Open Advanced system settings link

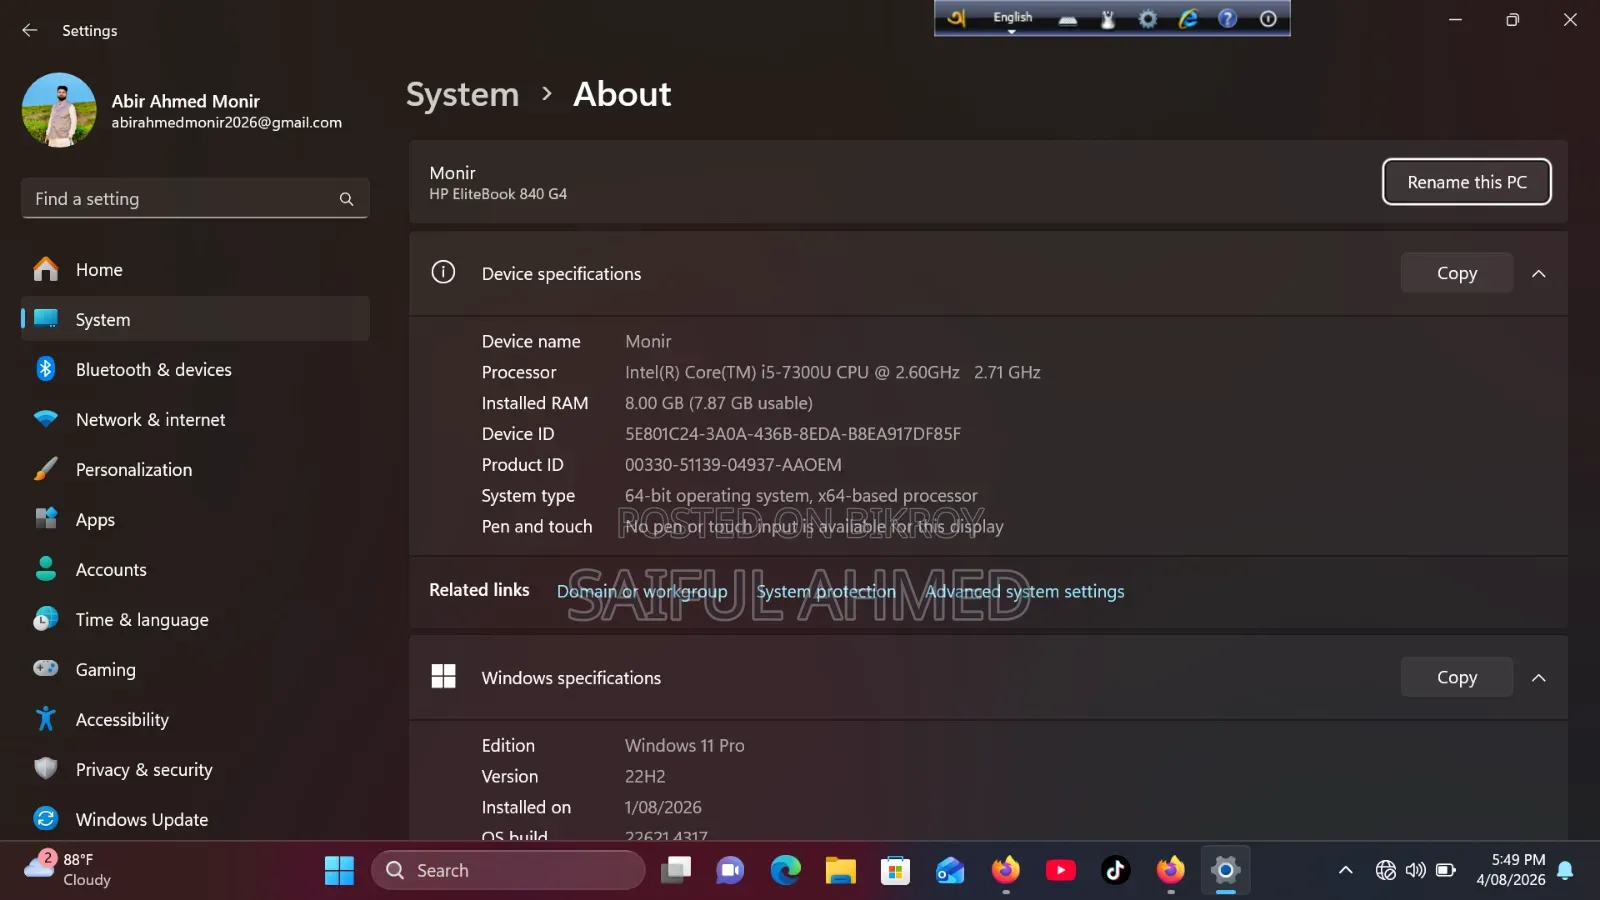pos(1025,591)
